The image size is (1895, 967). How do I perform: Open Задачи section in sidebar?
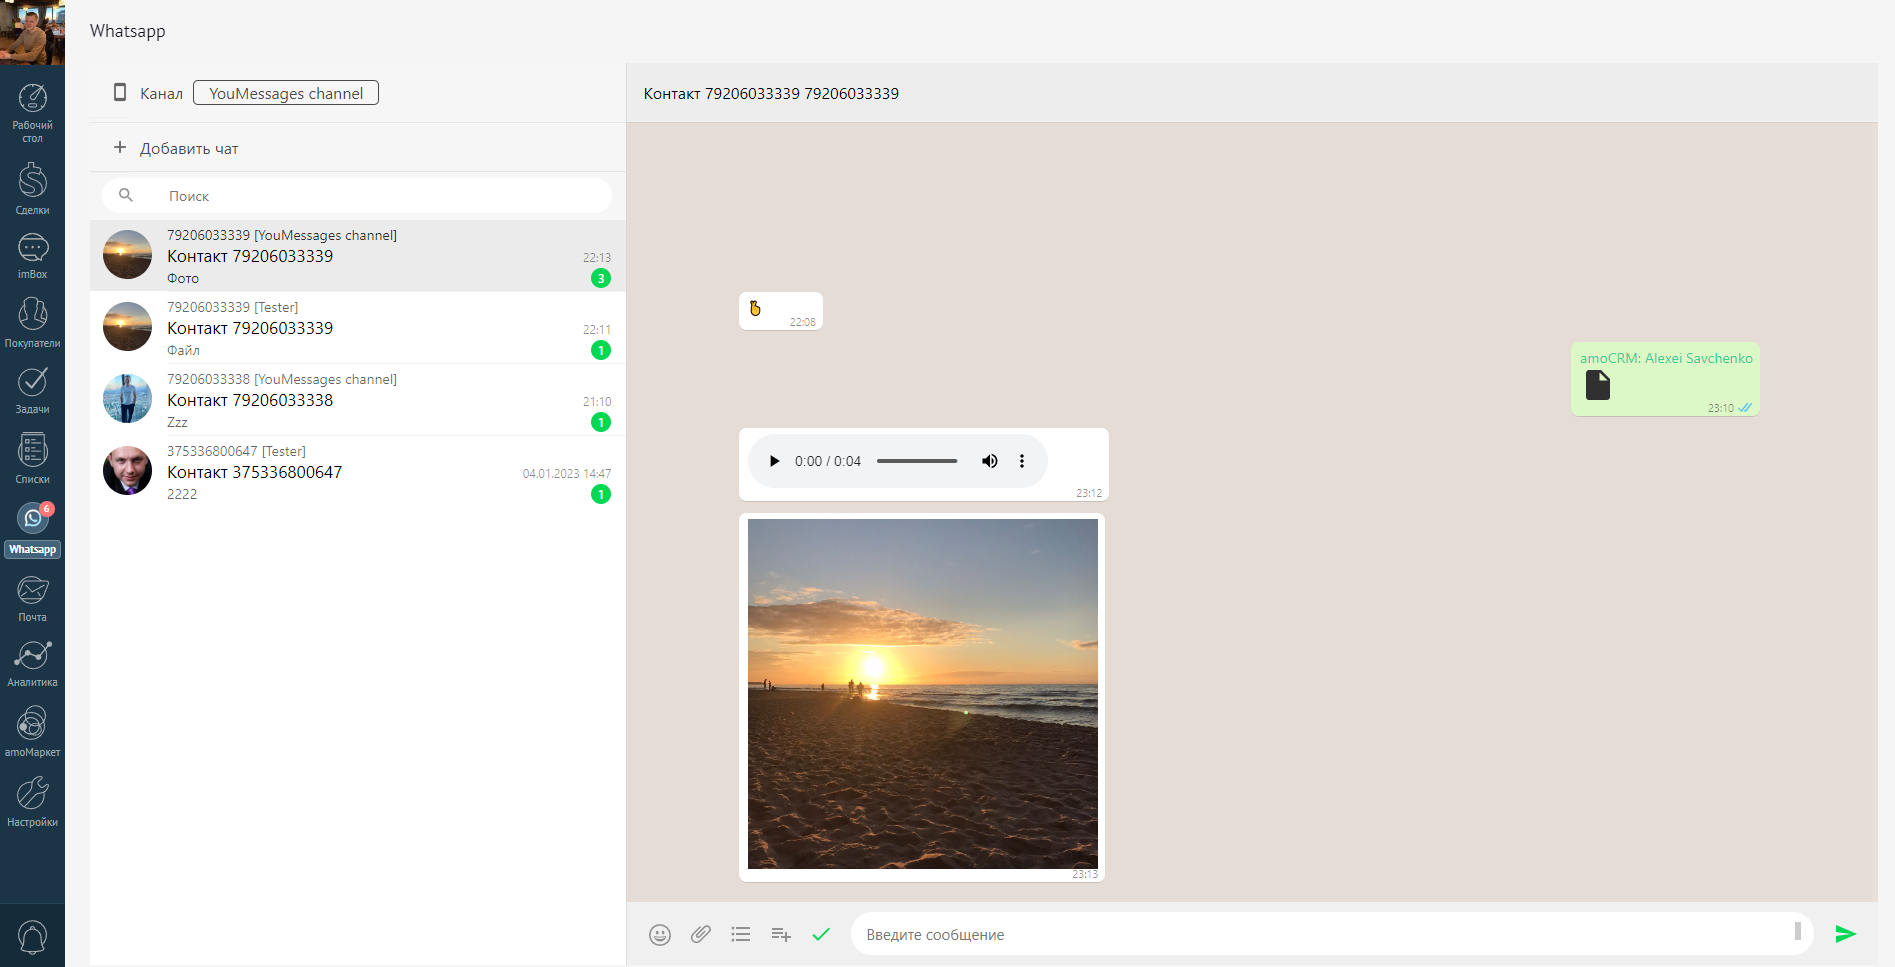tap(32, 390)
